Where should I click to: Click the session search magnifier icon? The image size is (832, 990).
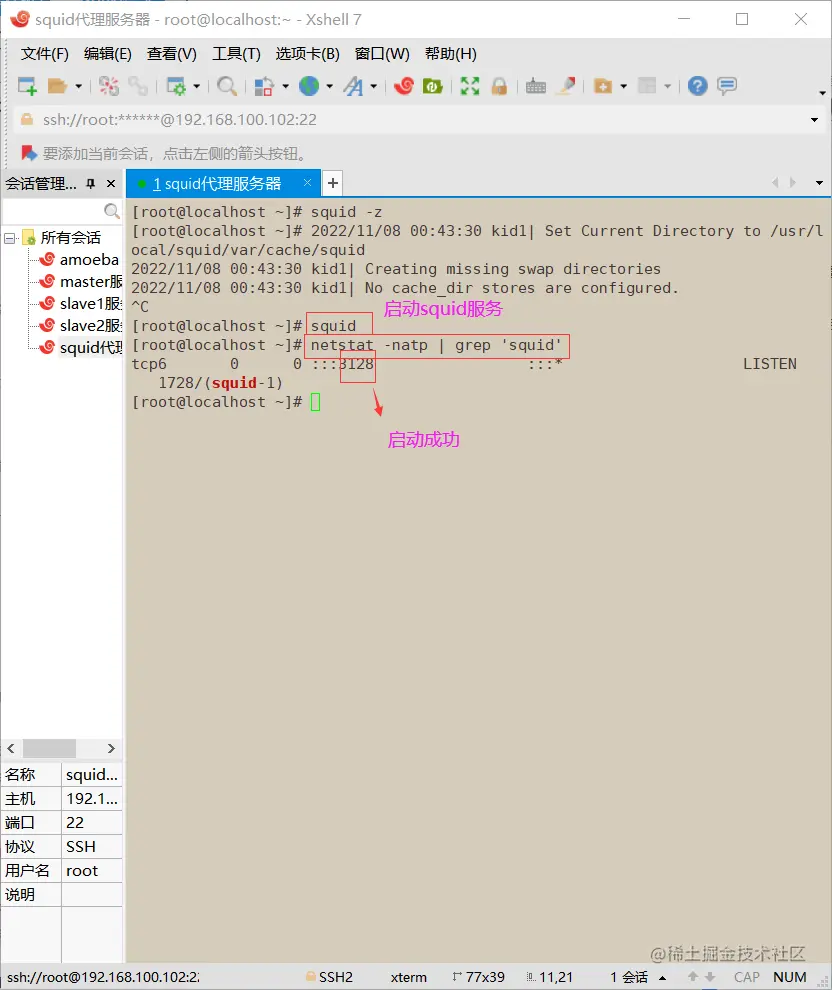[x=112, y=210]
